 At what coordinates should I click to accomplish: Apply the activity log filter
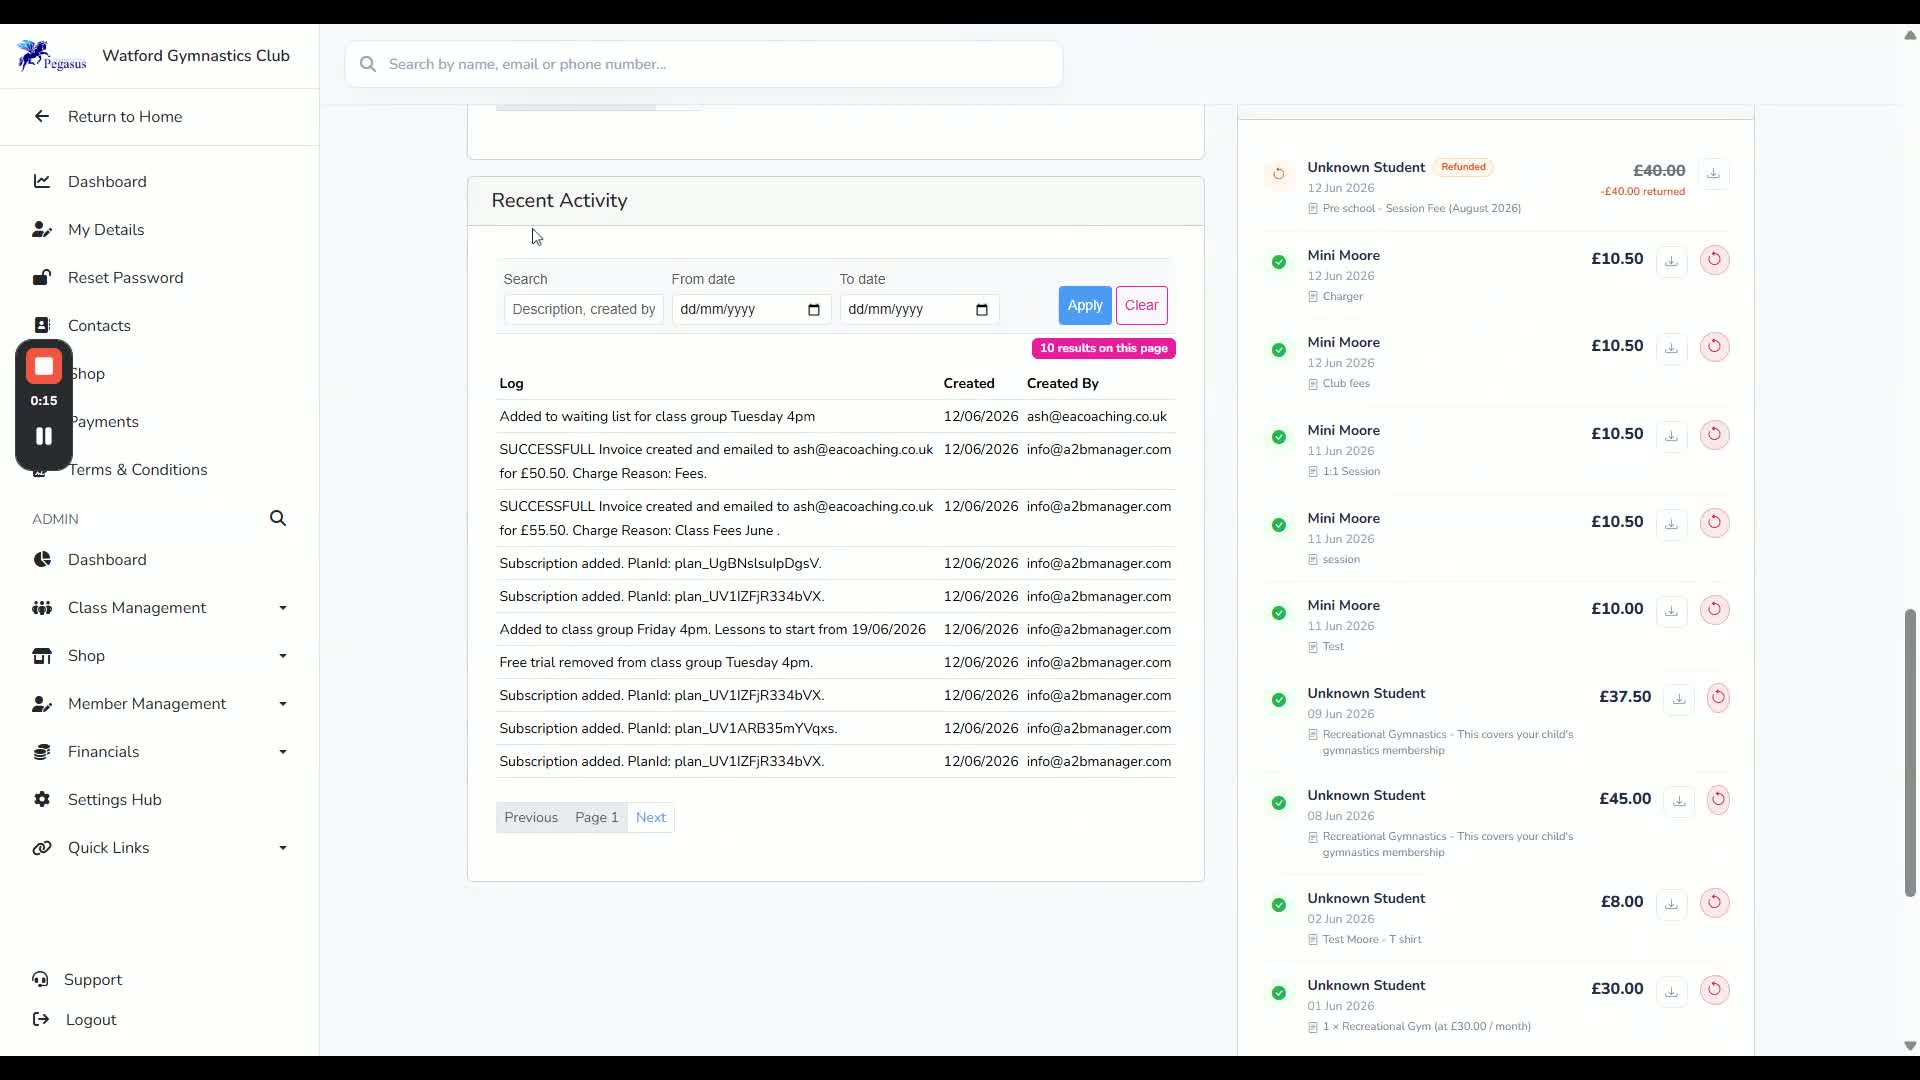(1085, 306)
